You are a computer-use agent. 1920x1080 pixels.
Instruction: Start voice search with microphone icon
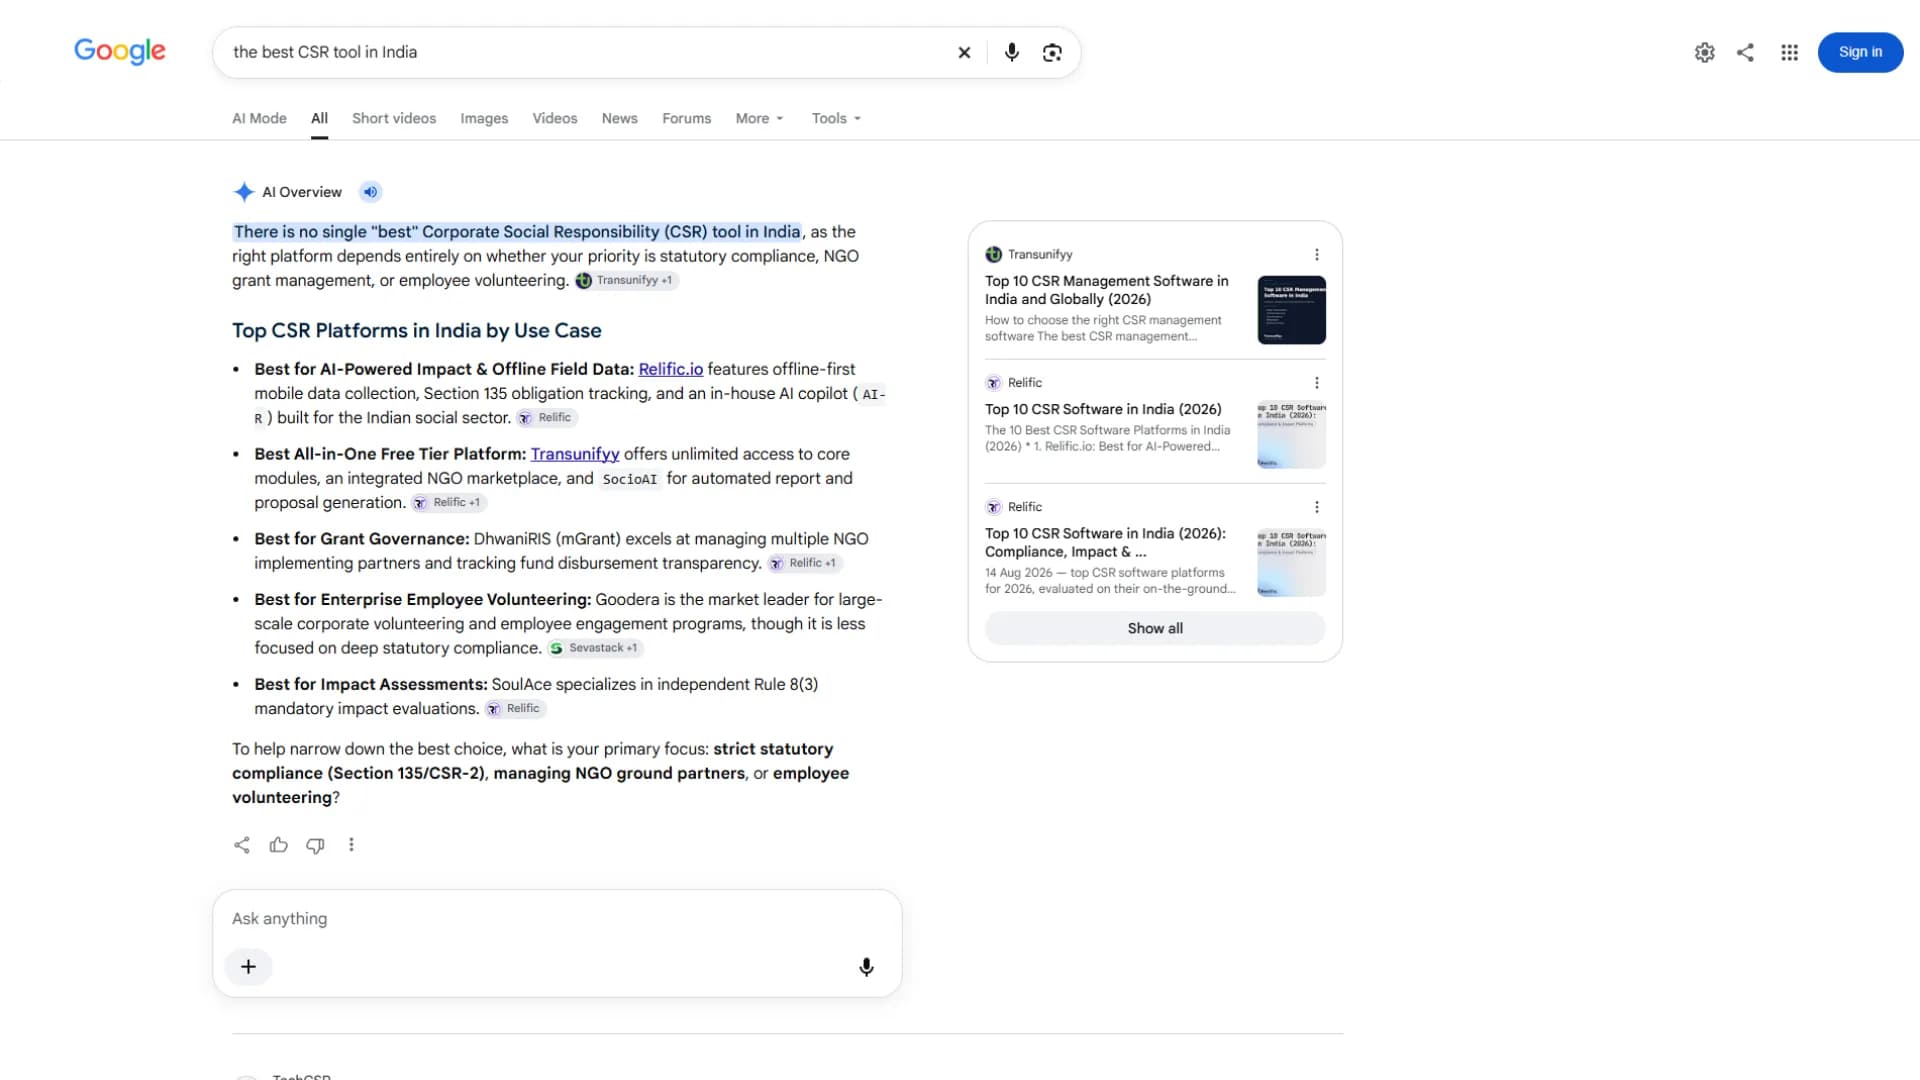[x=1012, y=53]
